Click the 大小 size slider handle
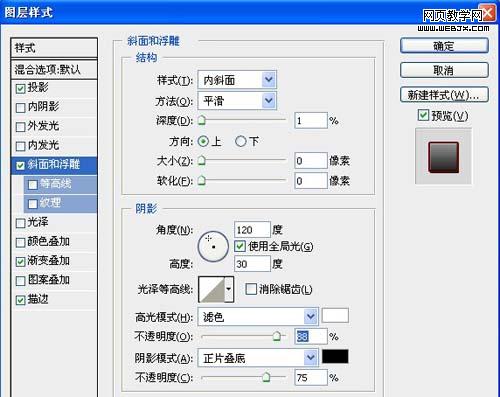Viewport: 500px width, 397px height. click(x=202, y=161)
